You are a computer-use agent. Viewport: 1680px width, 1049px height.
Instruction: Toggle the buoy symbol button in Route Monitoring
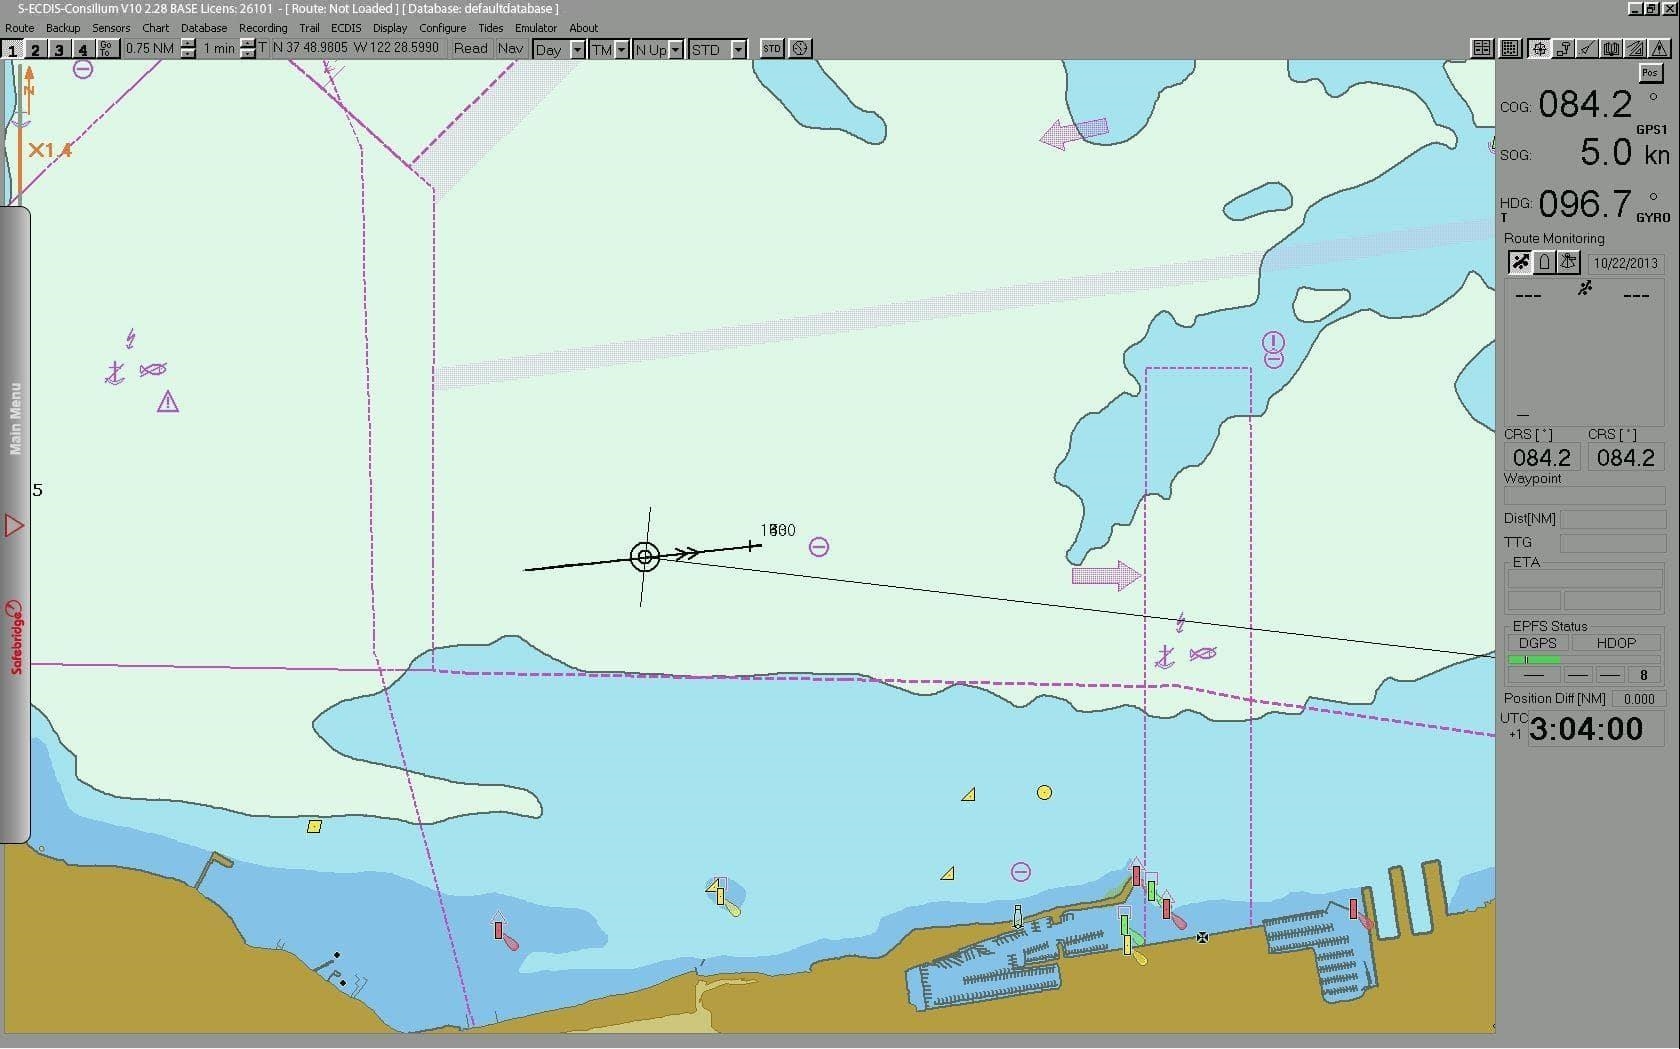(x=1545, y=262)
